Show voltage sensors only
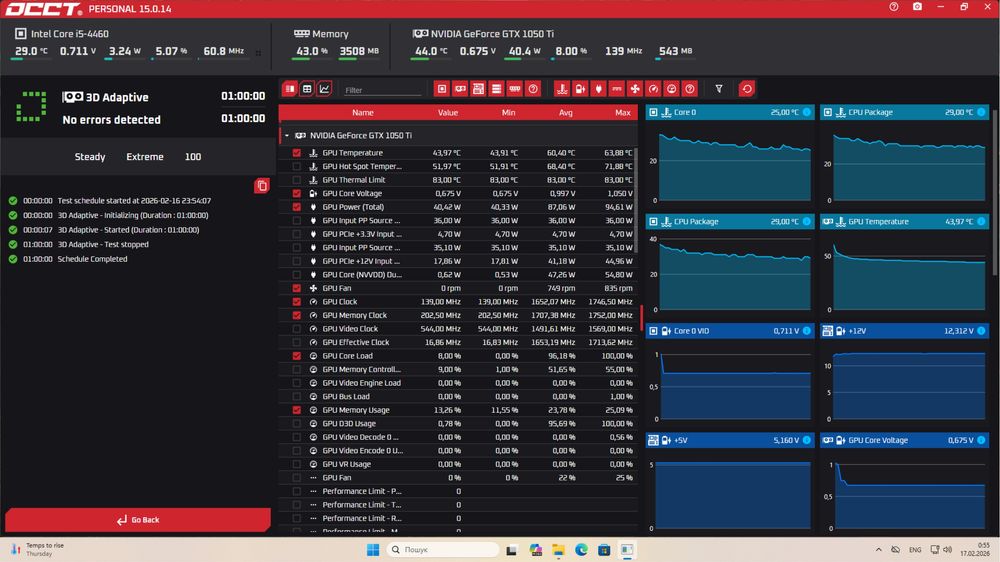Screen dimensions: 1000x562 (x=580, y=89)
